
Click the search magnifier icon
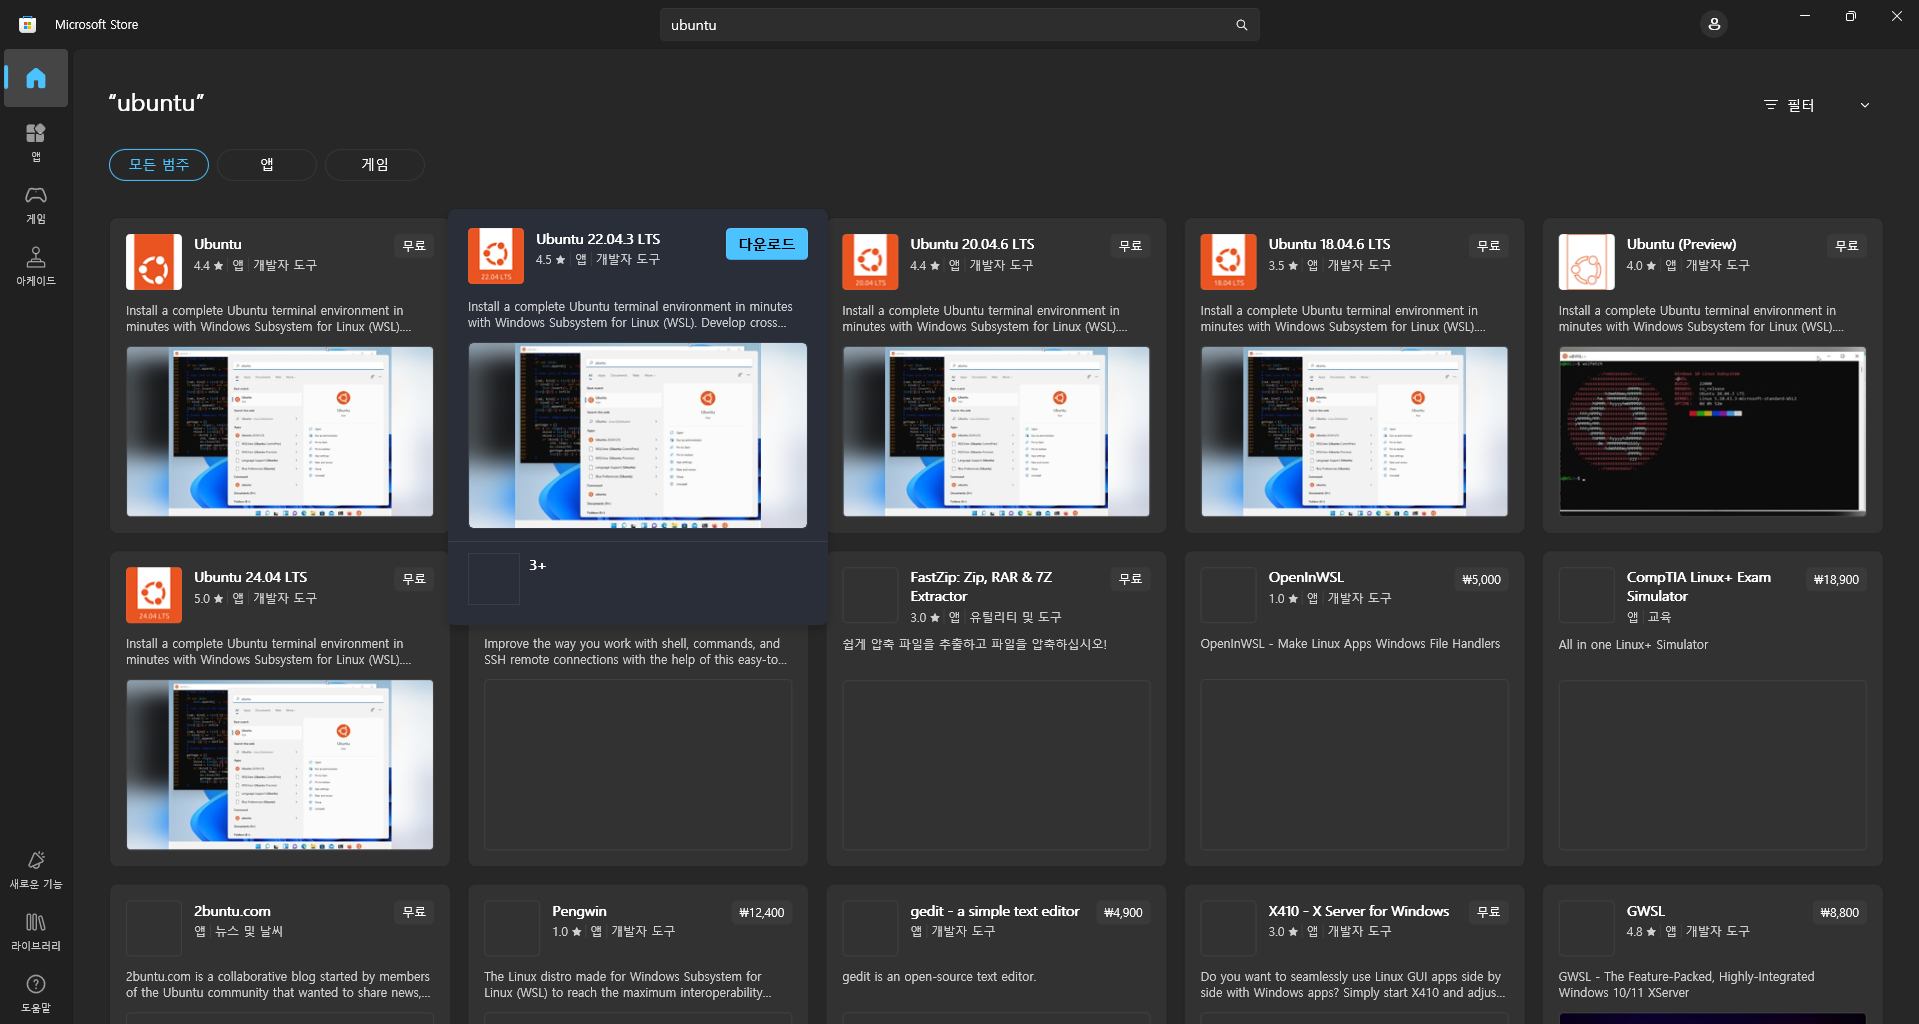[1241, 25]
